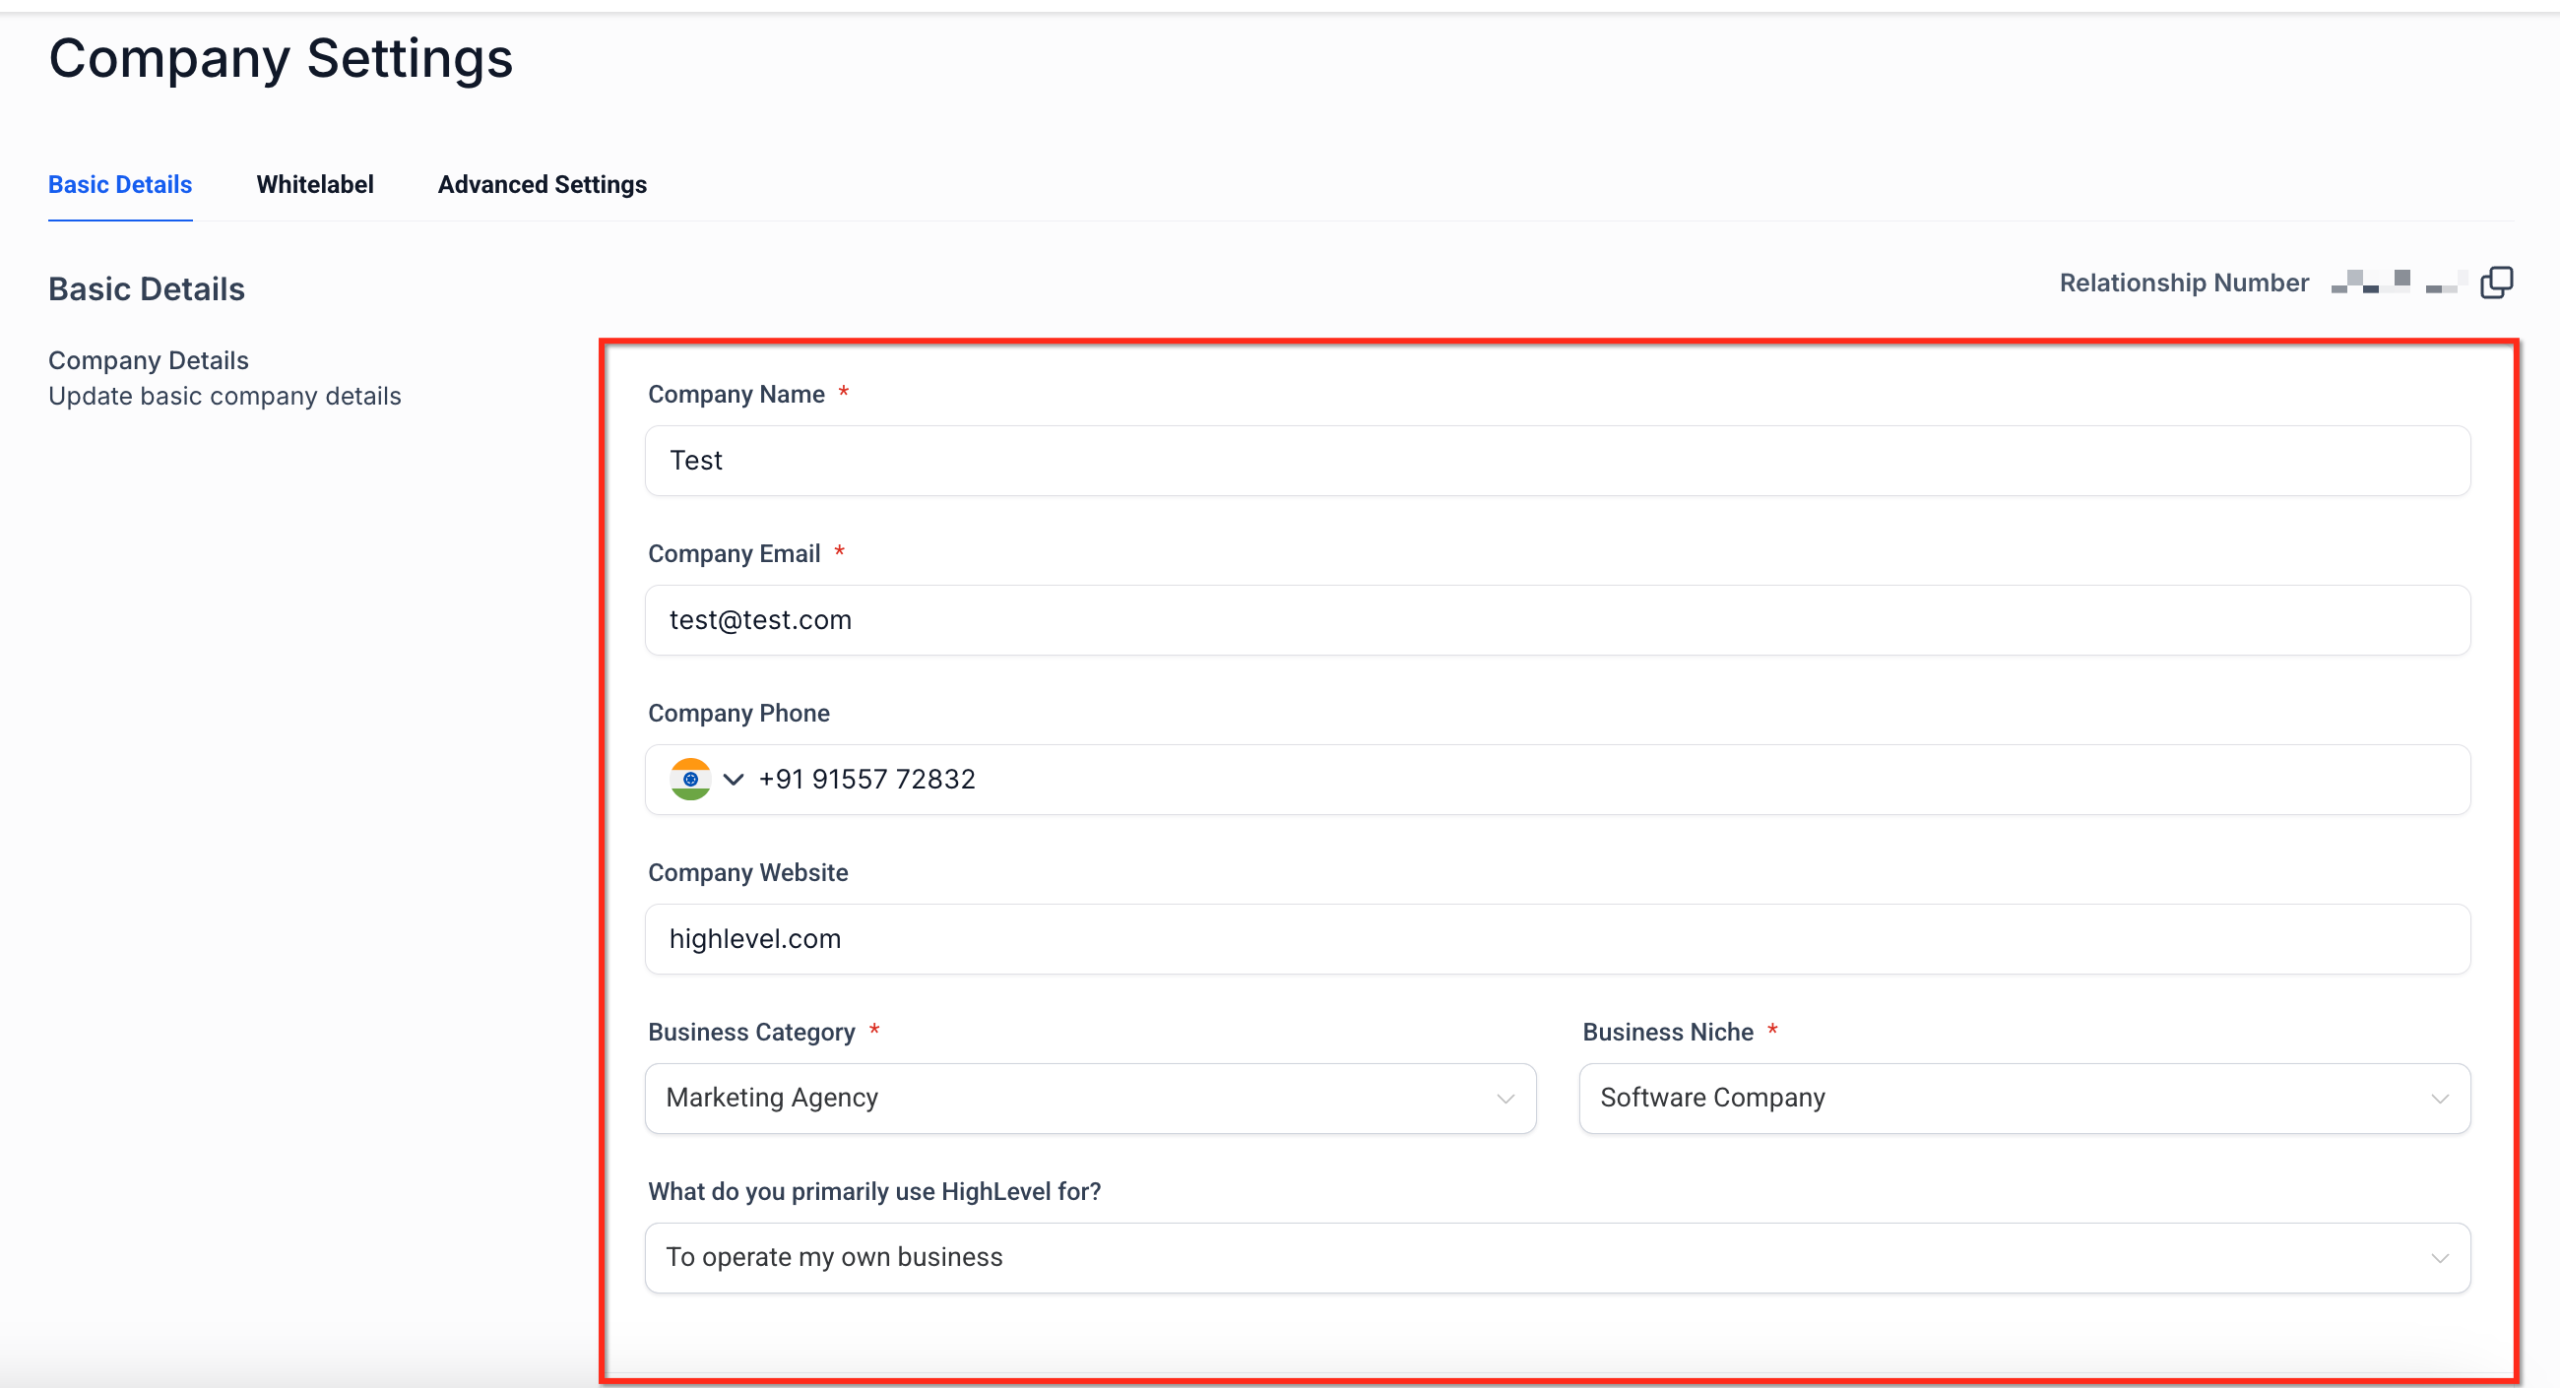The height and width of the screenshot is (1388, 2560).
Task: Open the Business Niche dropdown
Action: pos(2023,1098)
